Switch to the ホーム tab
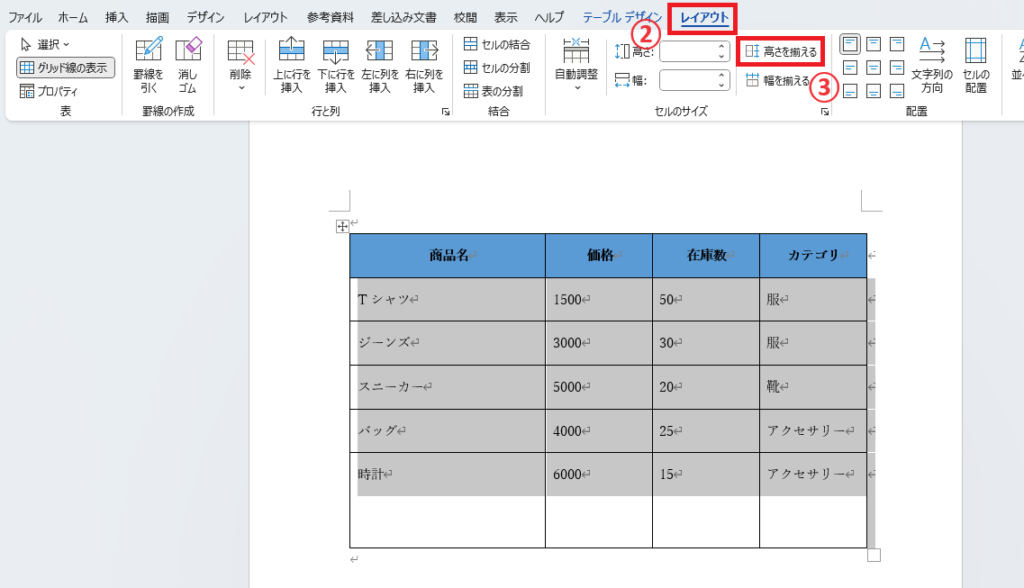Image resolution: width=1024 pixels, height=588 pixels. click(73, 18)
